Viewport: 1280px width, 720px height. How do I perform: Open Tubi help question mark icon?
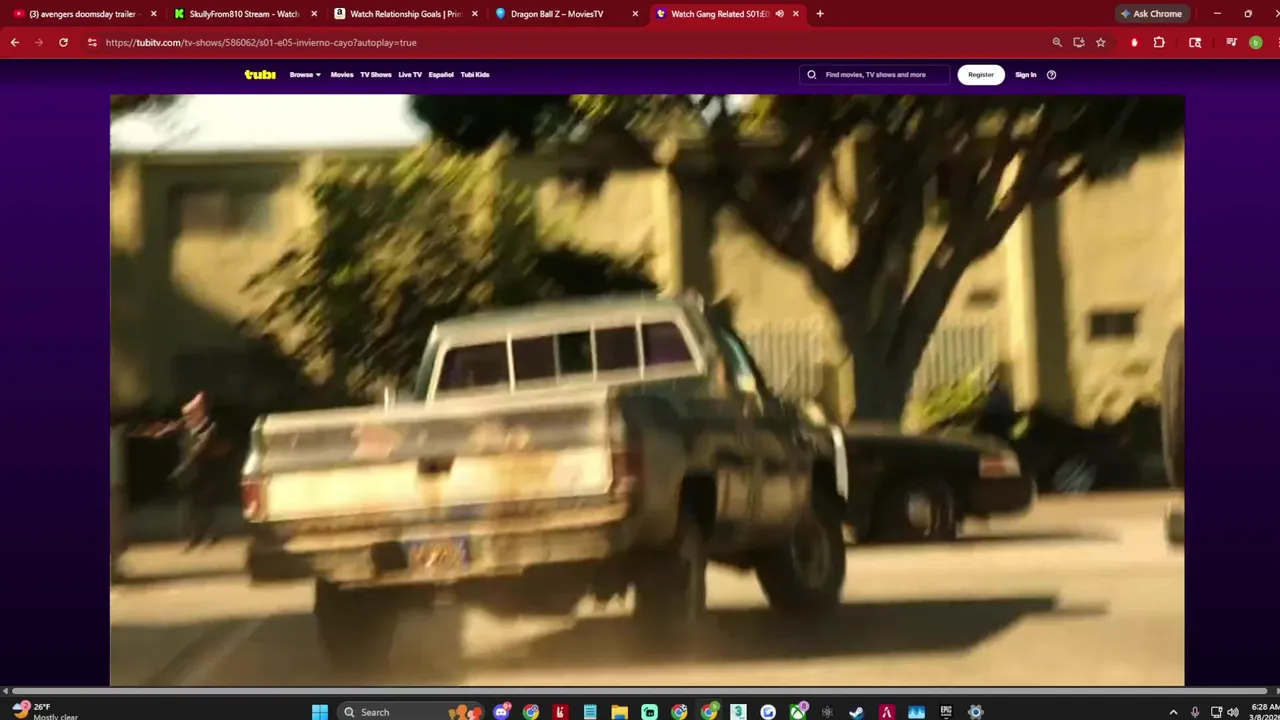click(1051, 75)
